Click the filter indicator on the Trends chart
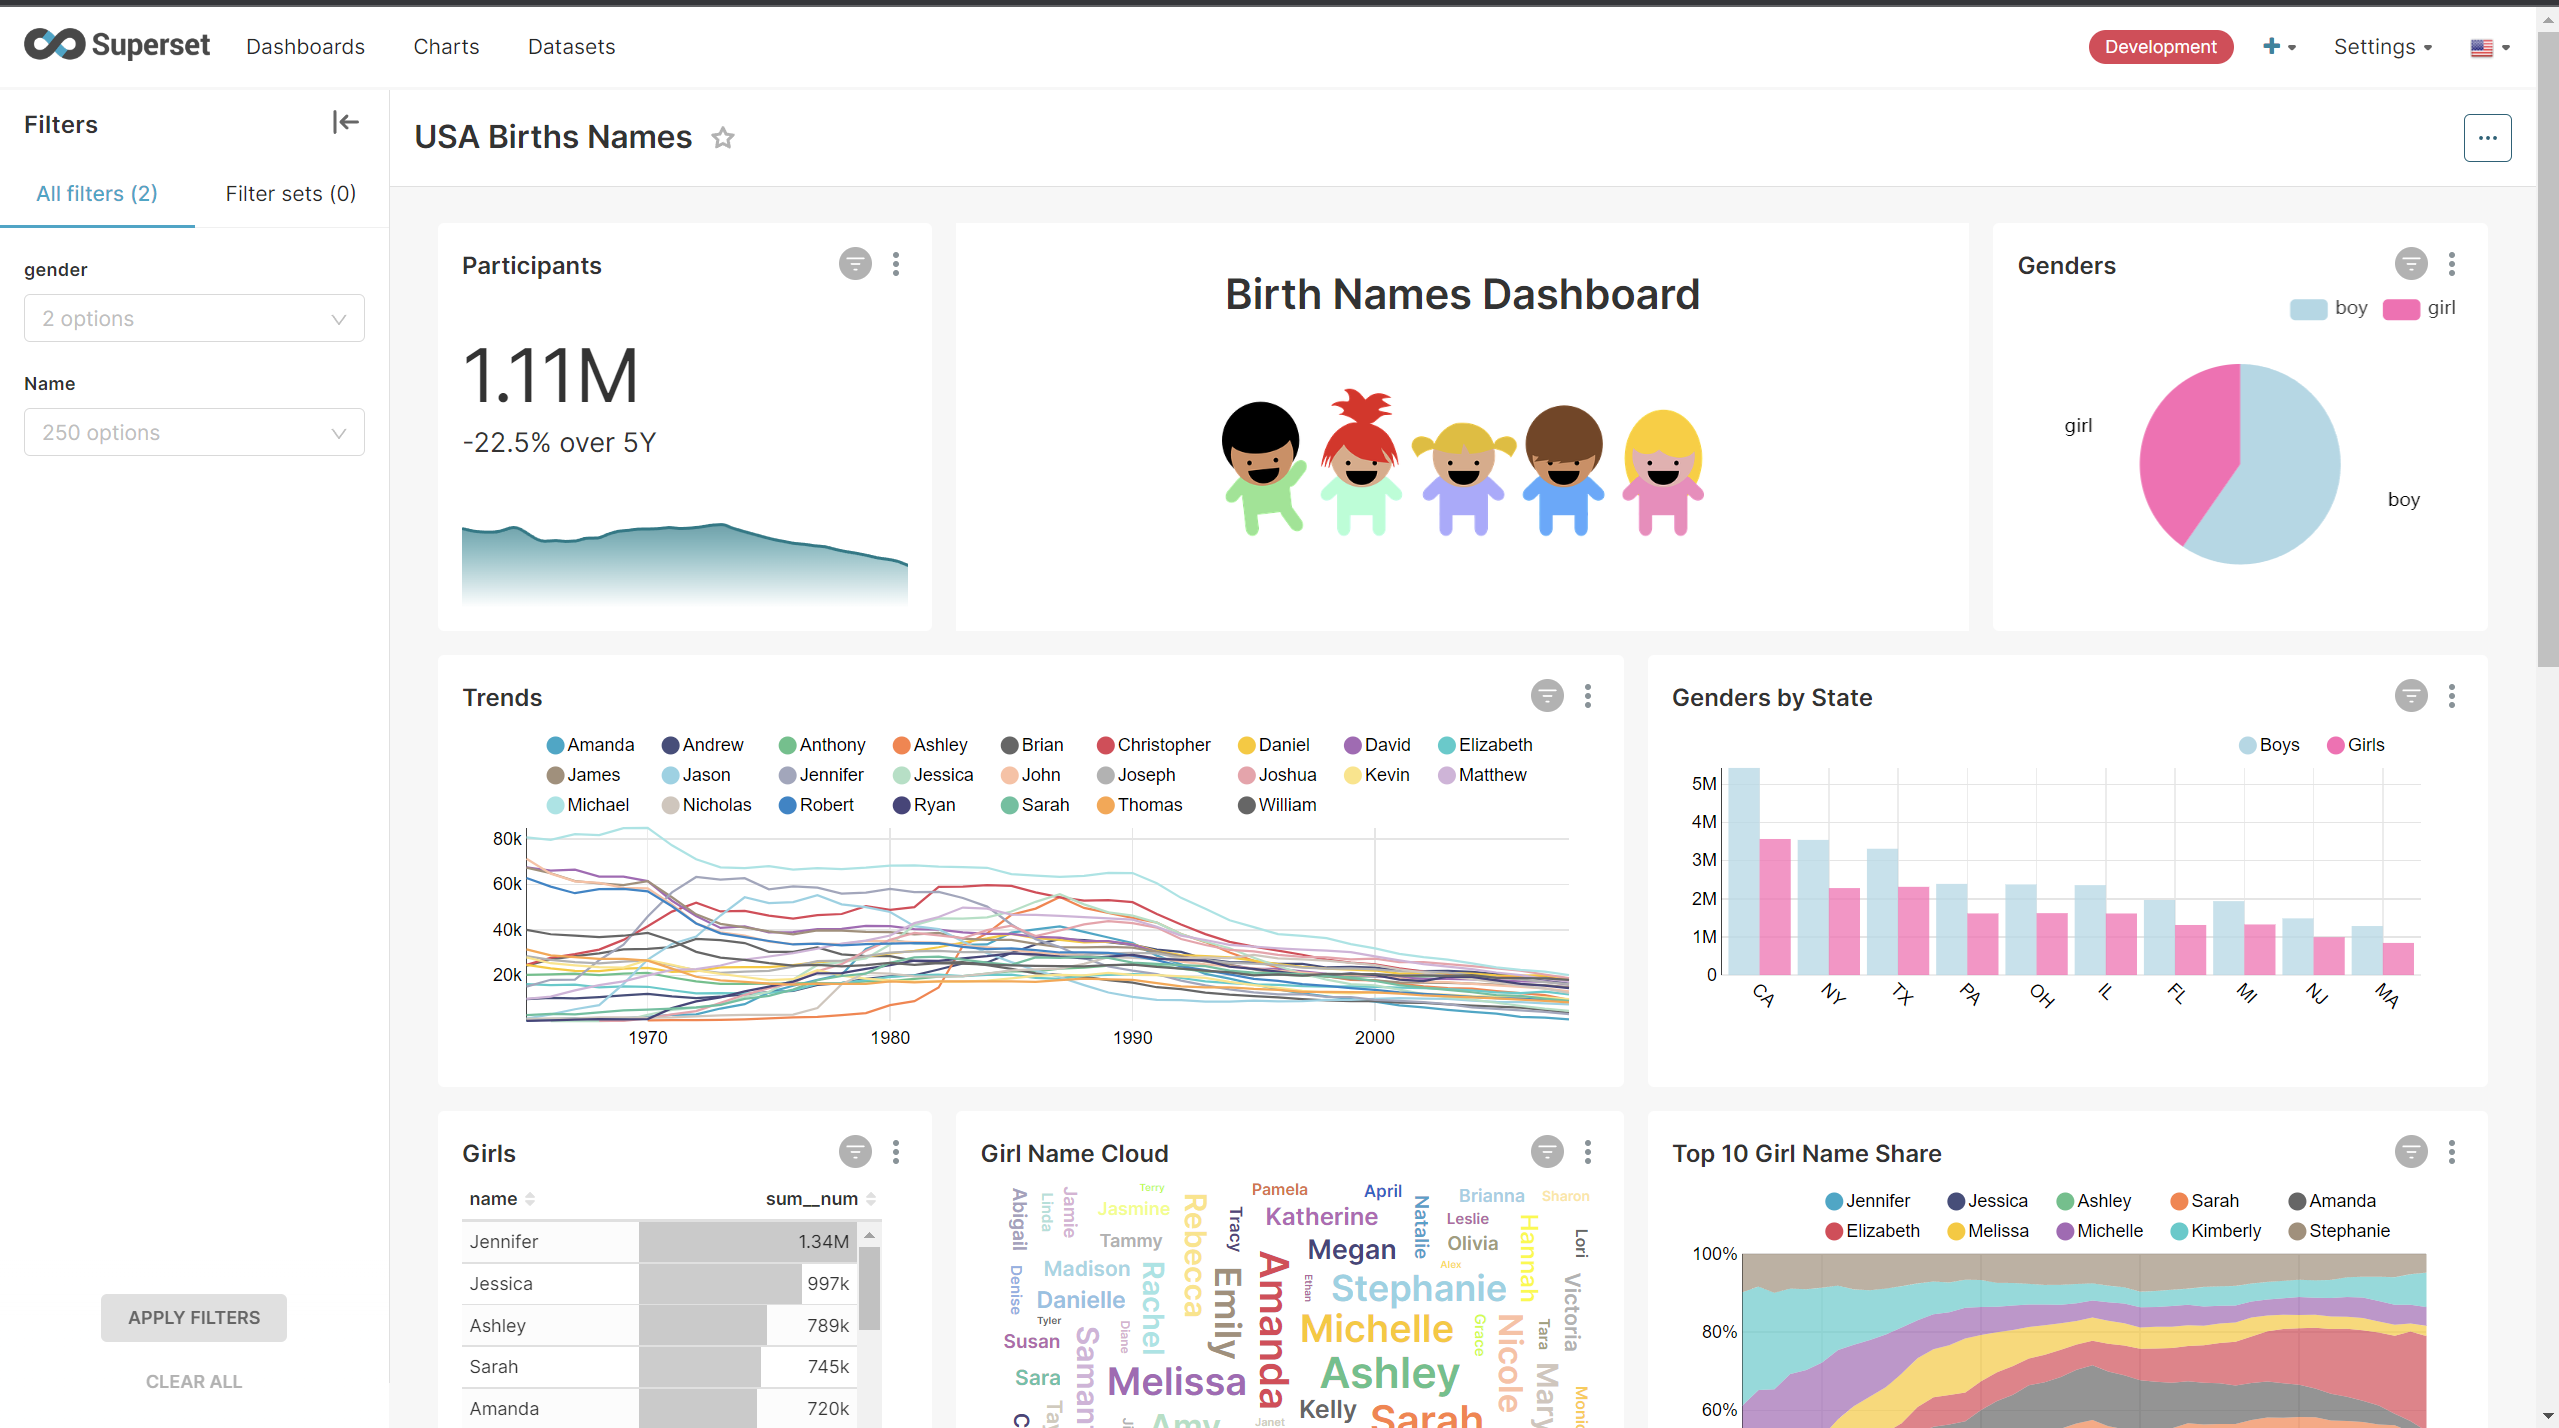2559x1428 pixels. (x=1547, y=696)
